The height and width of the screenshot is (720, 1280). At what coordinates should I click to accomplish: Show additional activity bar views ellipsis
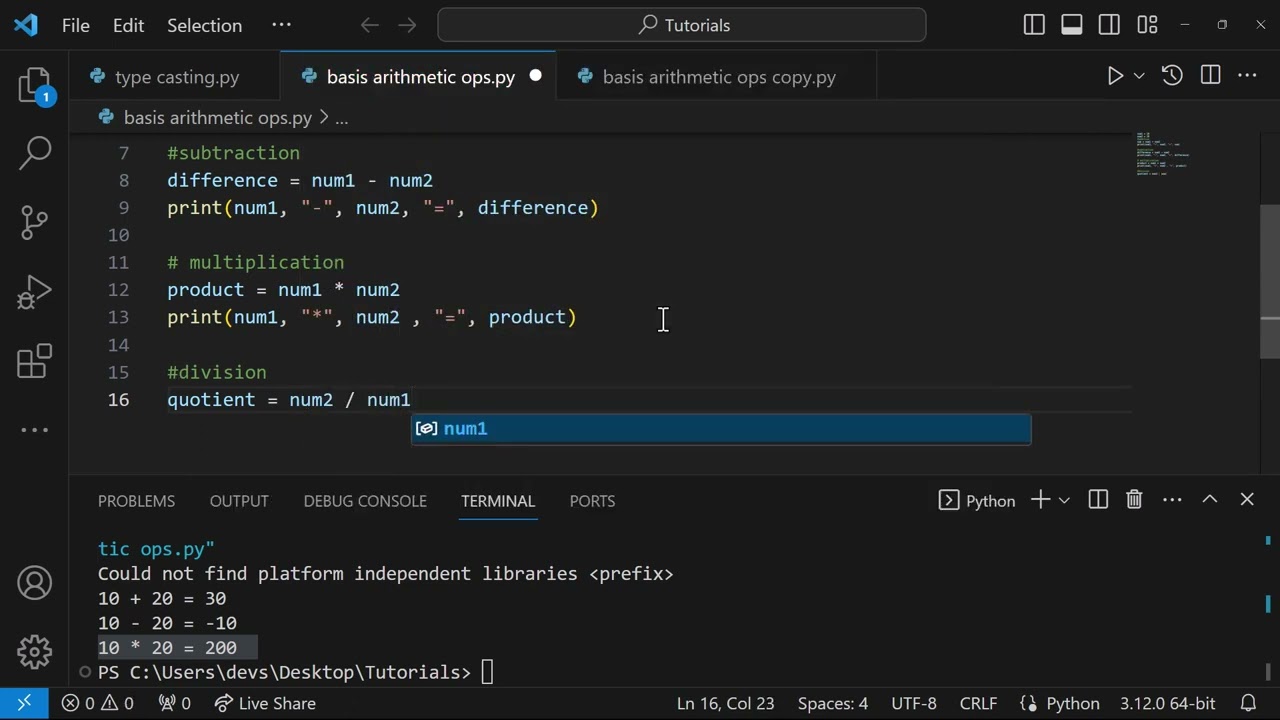[35, 430]
